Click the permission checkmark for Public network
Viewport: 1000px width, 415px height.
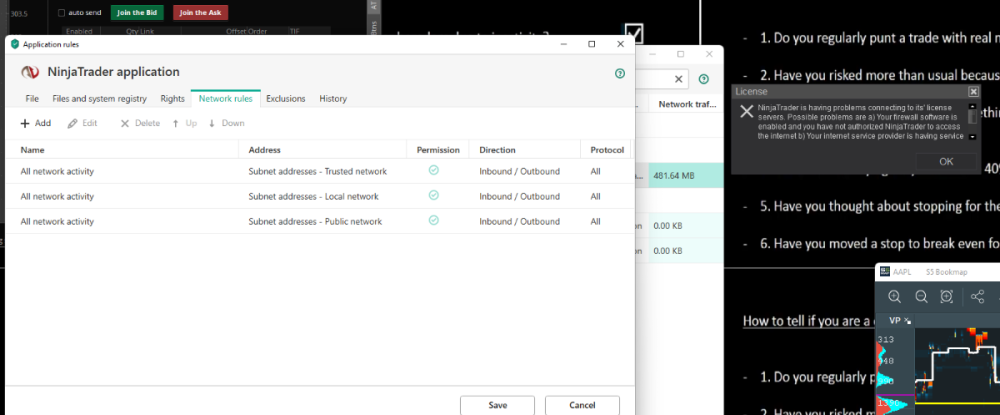click(433, 221)
